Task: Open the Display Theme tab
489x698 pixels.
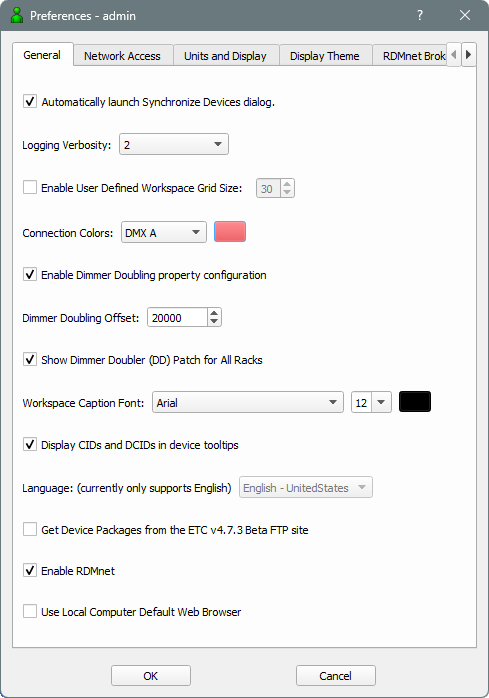Action: [325, 56]
